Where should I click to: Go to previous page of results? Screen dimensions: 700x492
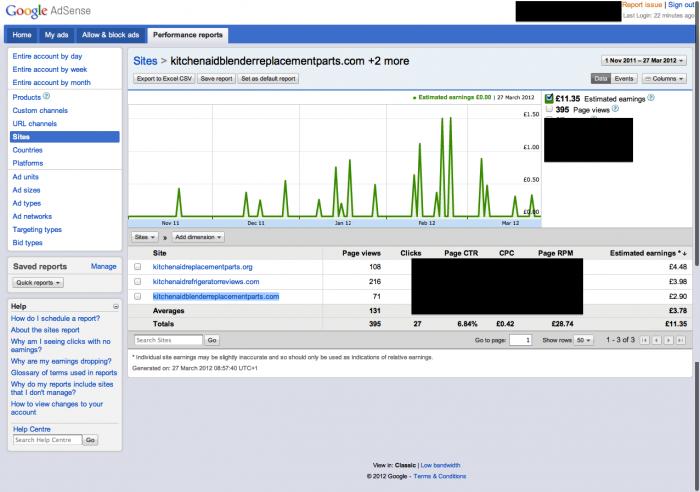coord(656,340)
